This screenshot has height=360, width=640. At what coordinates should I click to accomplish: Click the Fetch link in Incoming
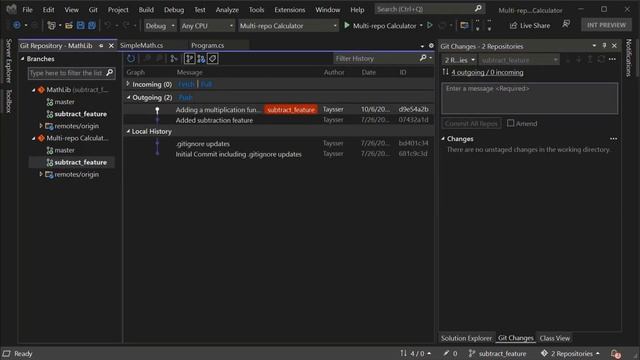187,84
